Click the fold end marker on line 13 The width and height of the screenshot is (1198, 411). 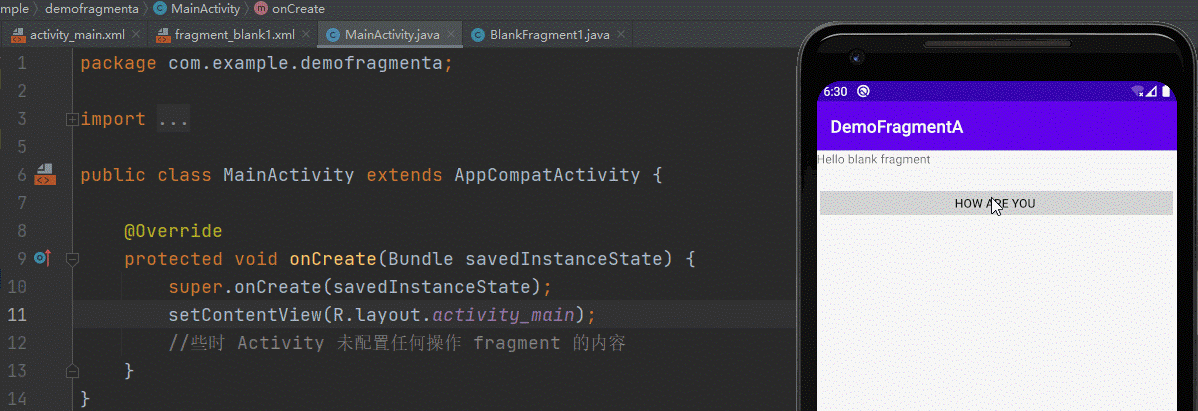(73, 371)
